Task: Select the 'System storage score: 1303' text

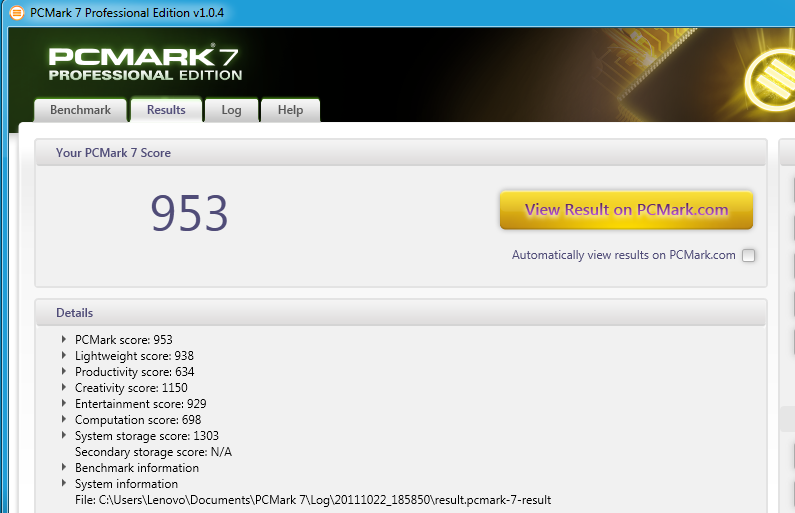Action: click(x=147, y=436)
